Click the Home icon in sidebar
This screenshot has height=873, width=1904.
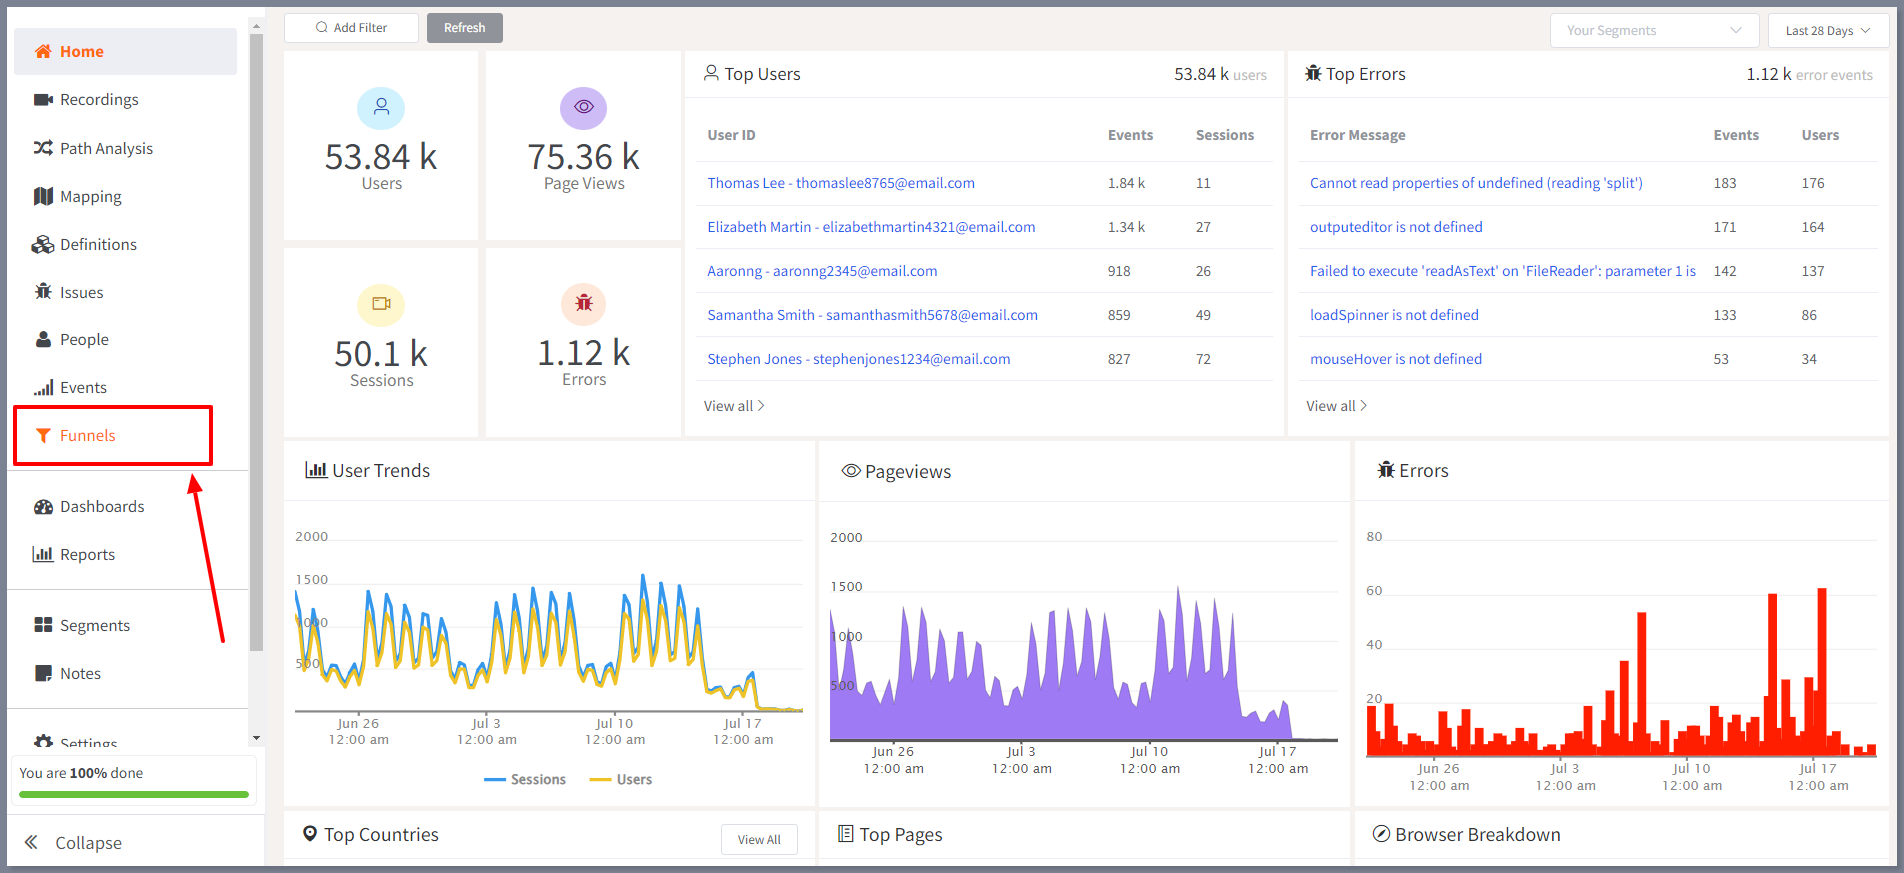point(43,51)
